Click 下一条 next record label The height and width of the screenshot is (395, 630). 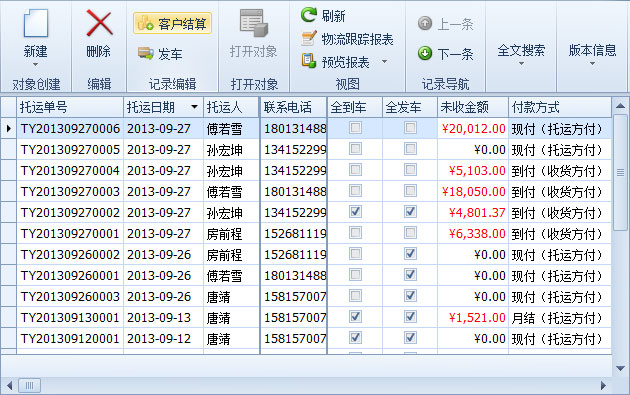tap(455, 54)
